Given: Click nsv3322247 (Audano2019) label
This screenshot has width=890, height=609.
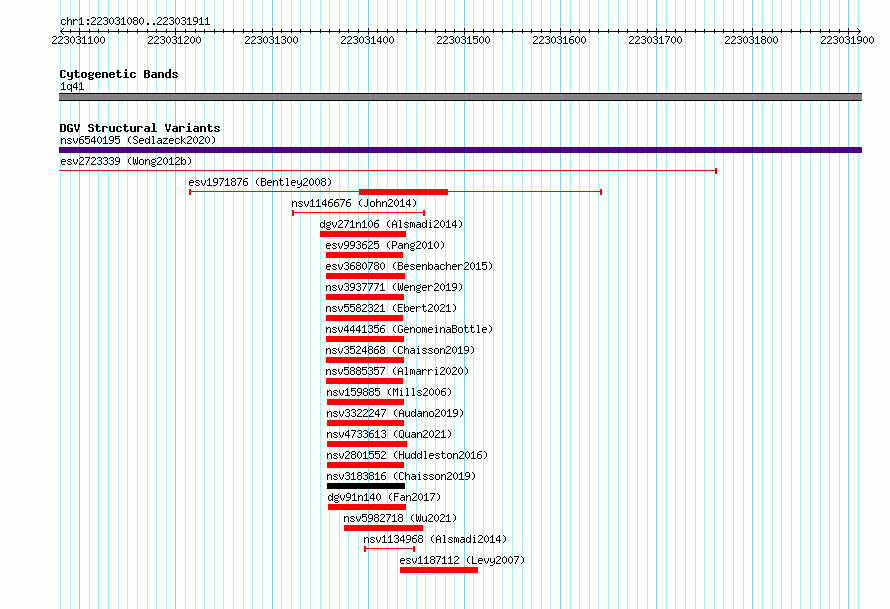Looking at the screenshot, I should click(x=395, y=413).
